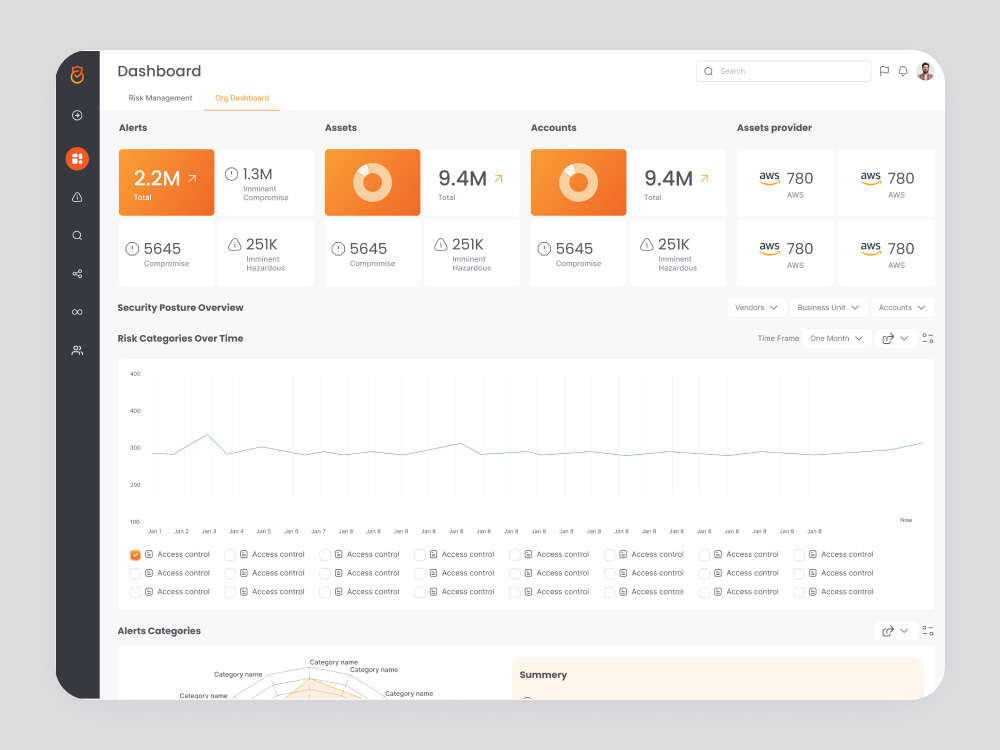Check fifth Access control box in third row
This screenshot has height=750, width=1000.
click(x=515, y=592)
